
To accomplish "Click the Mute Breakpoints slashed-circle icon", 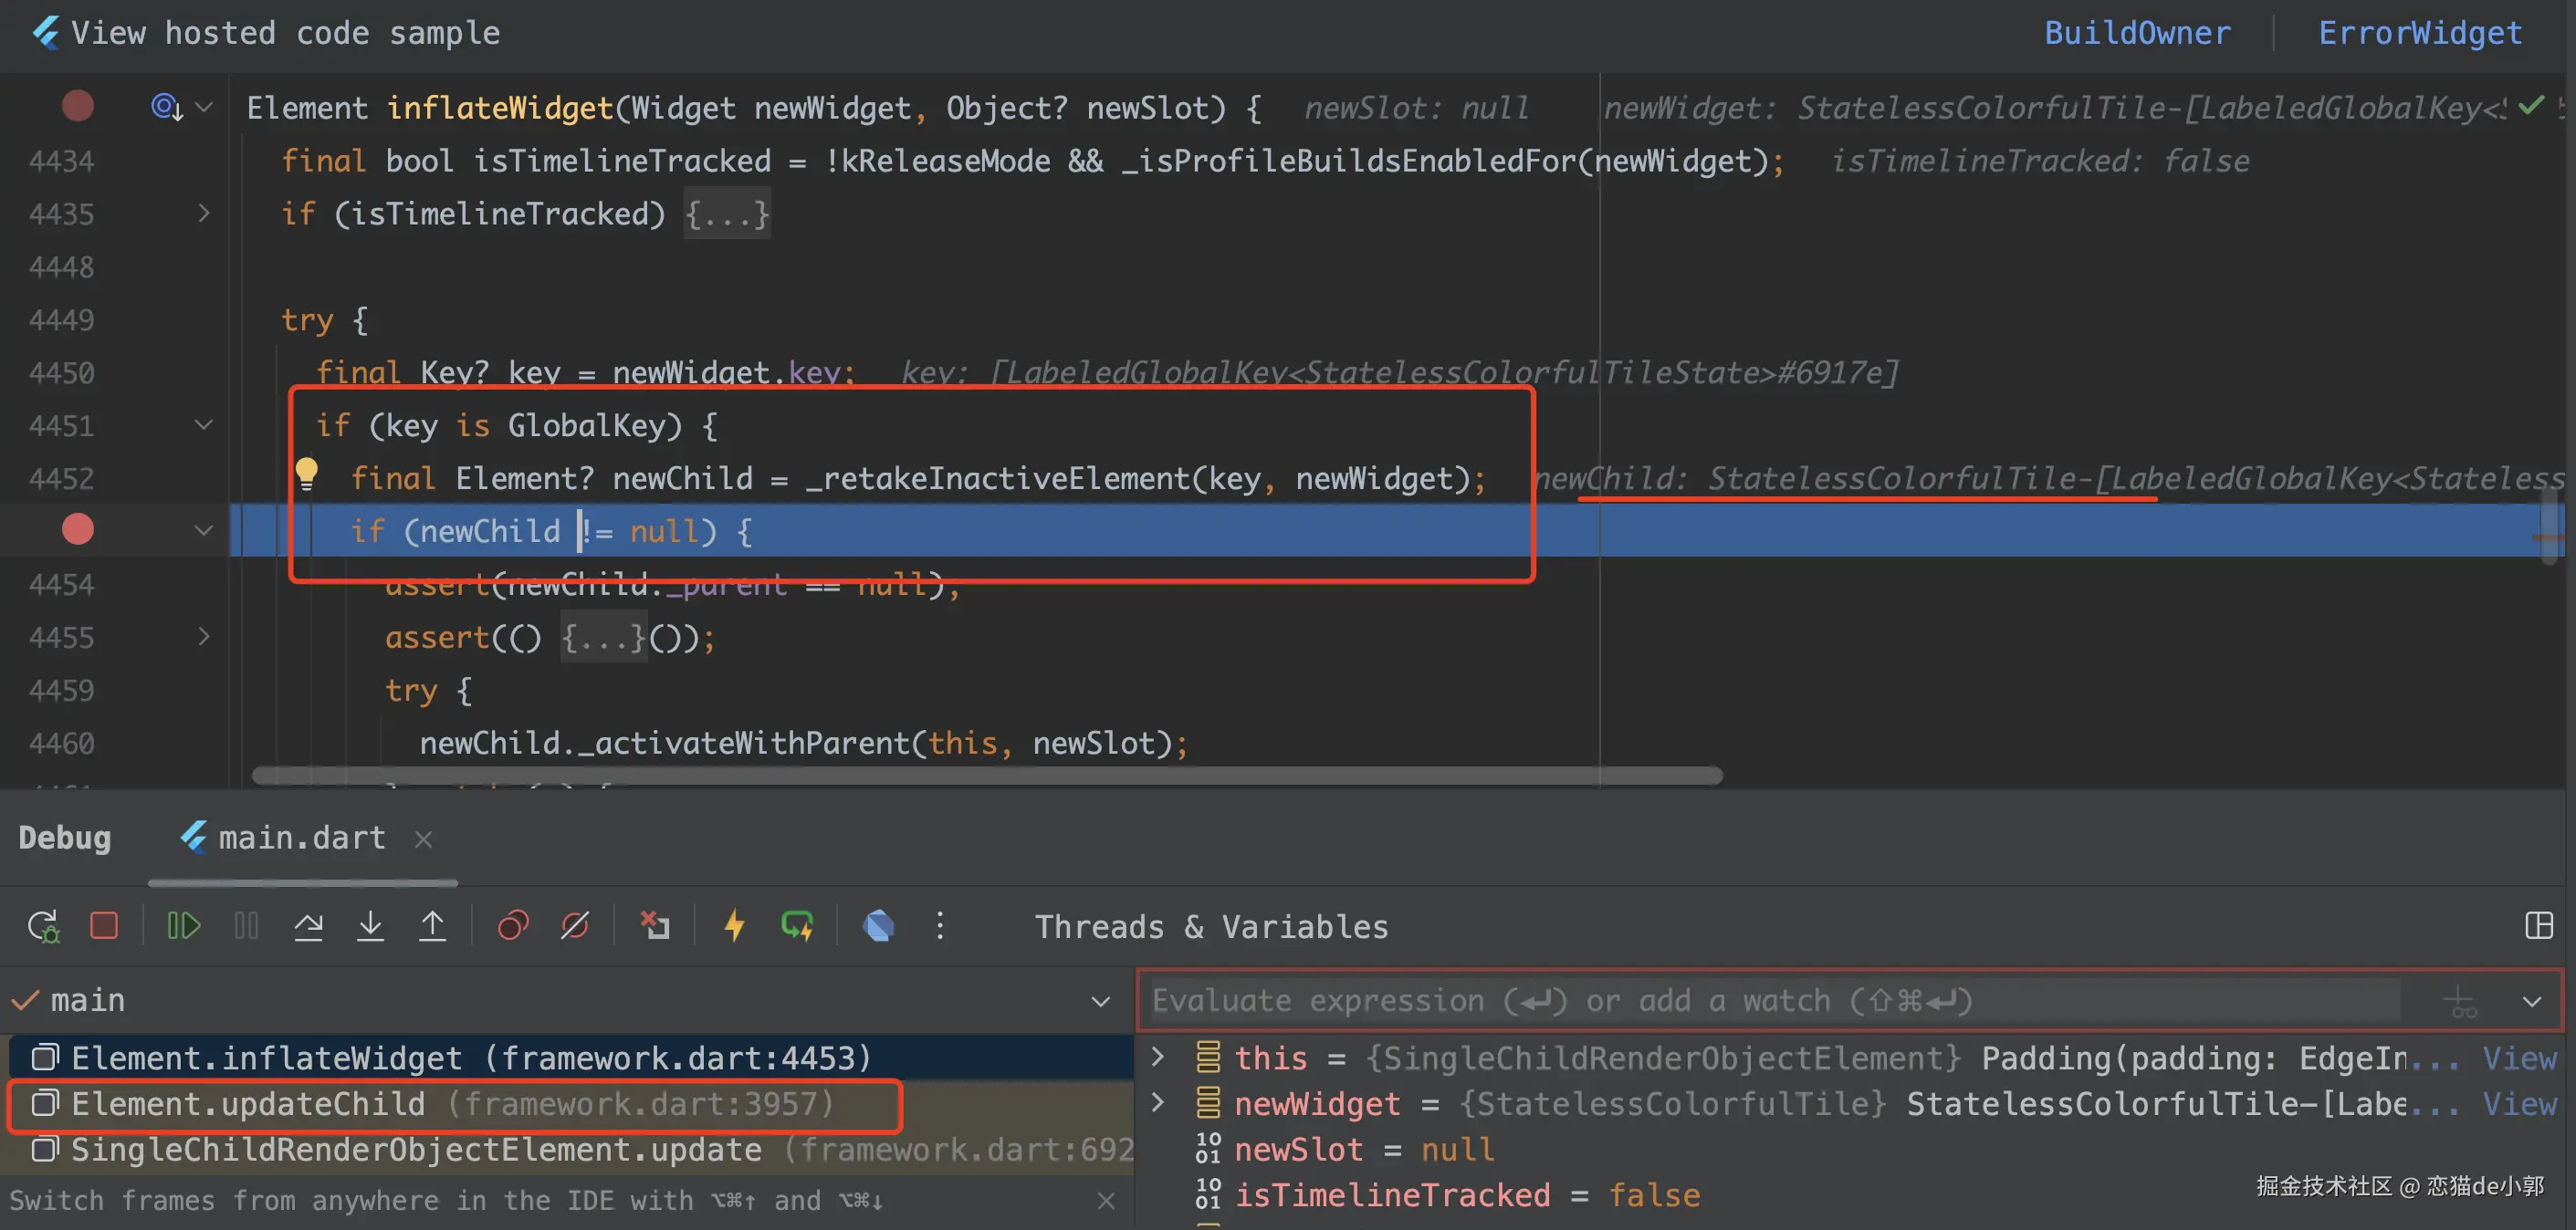I will (x=575, y=925).
